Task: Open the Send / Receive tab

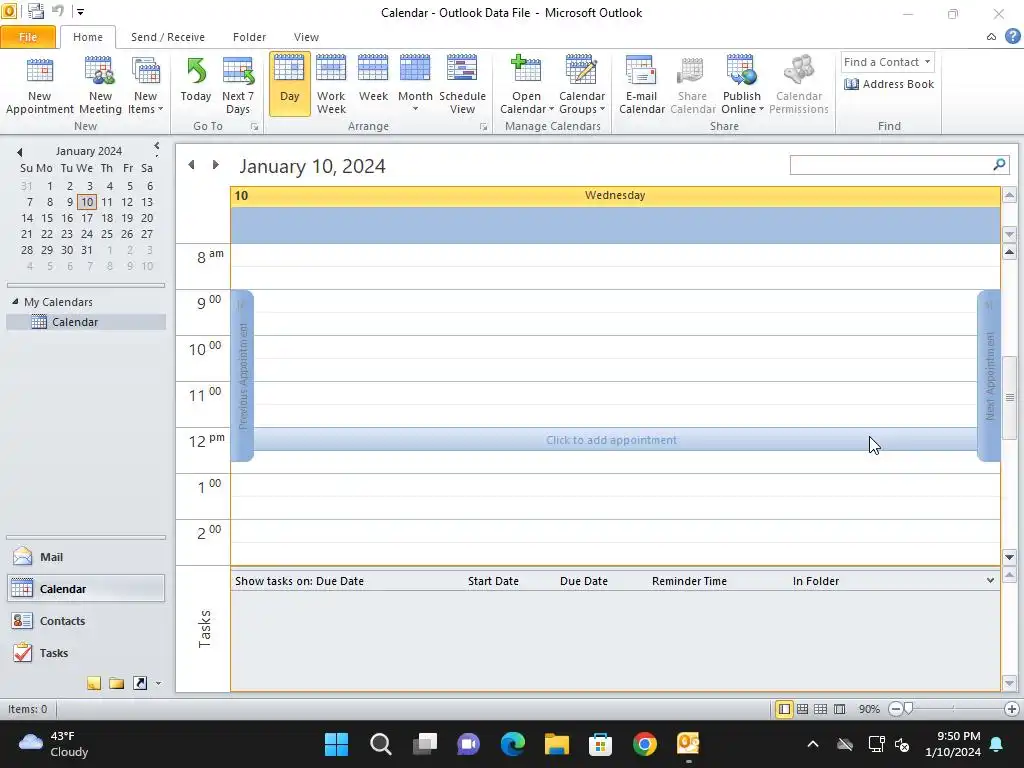Action: [168, 37]
